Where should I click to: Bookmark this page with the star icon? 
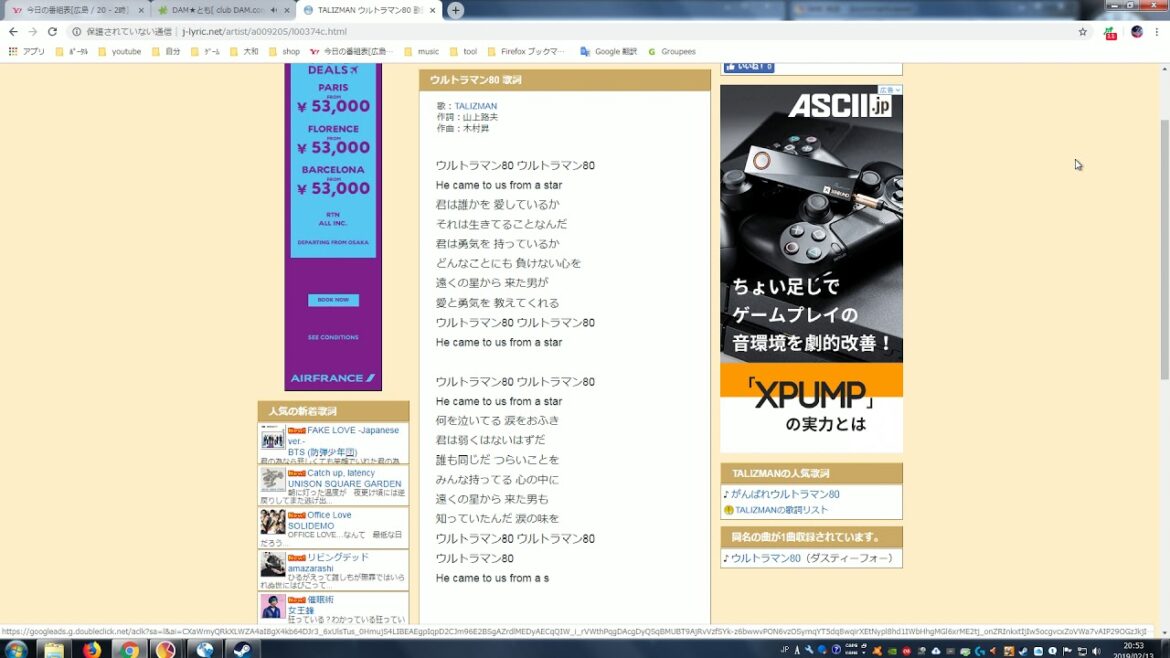click(1082, 32)
